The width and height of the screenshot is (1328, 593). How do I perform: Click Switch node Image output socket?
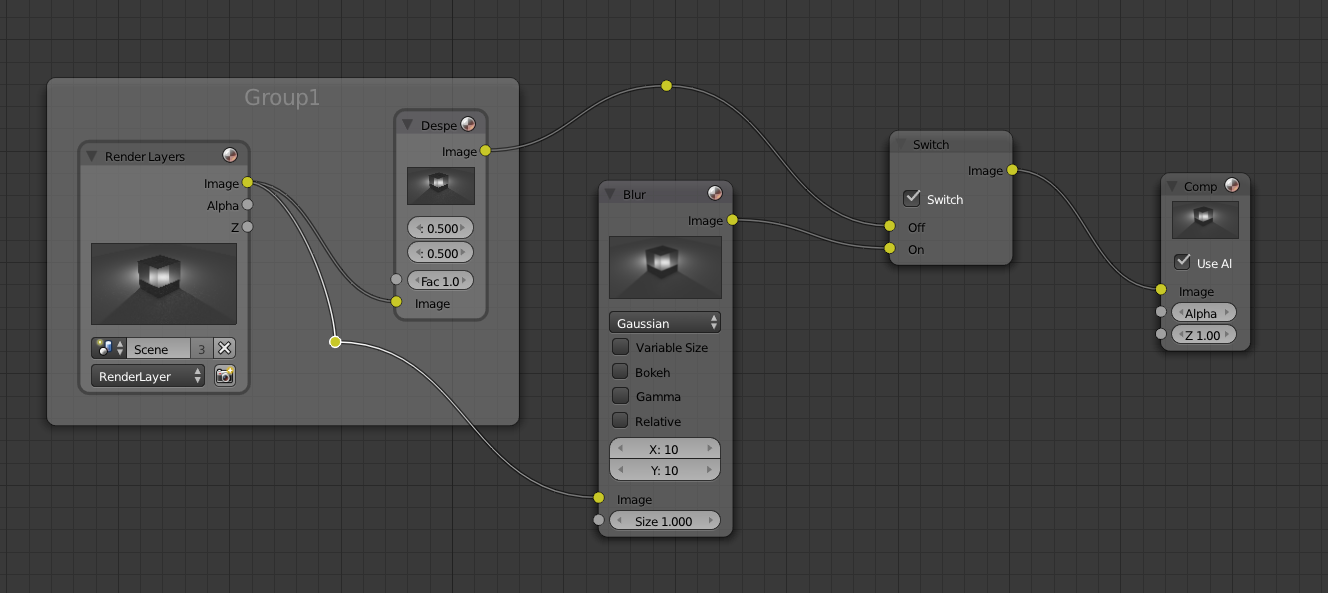point(1012,170)
